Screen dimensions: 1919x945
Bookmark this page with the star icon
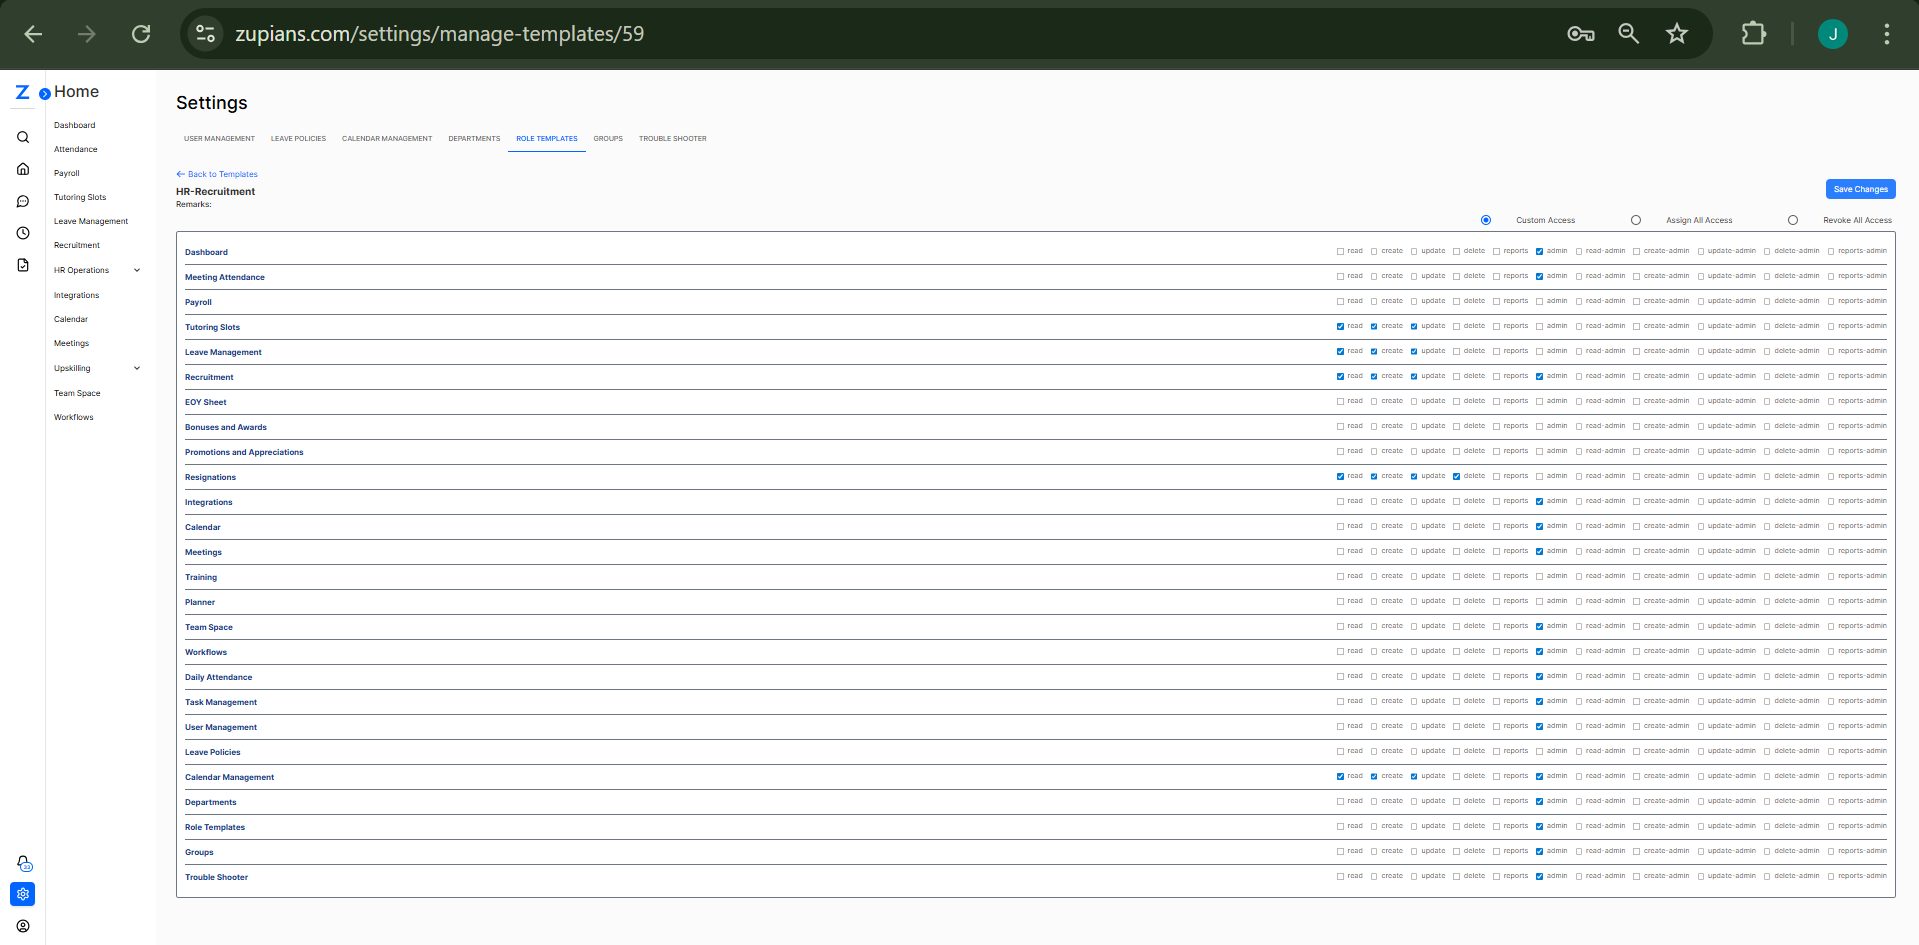(x=1676, y=34)
